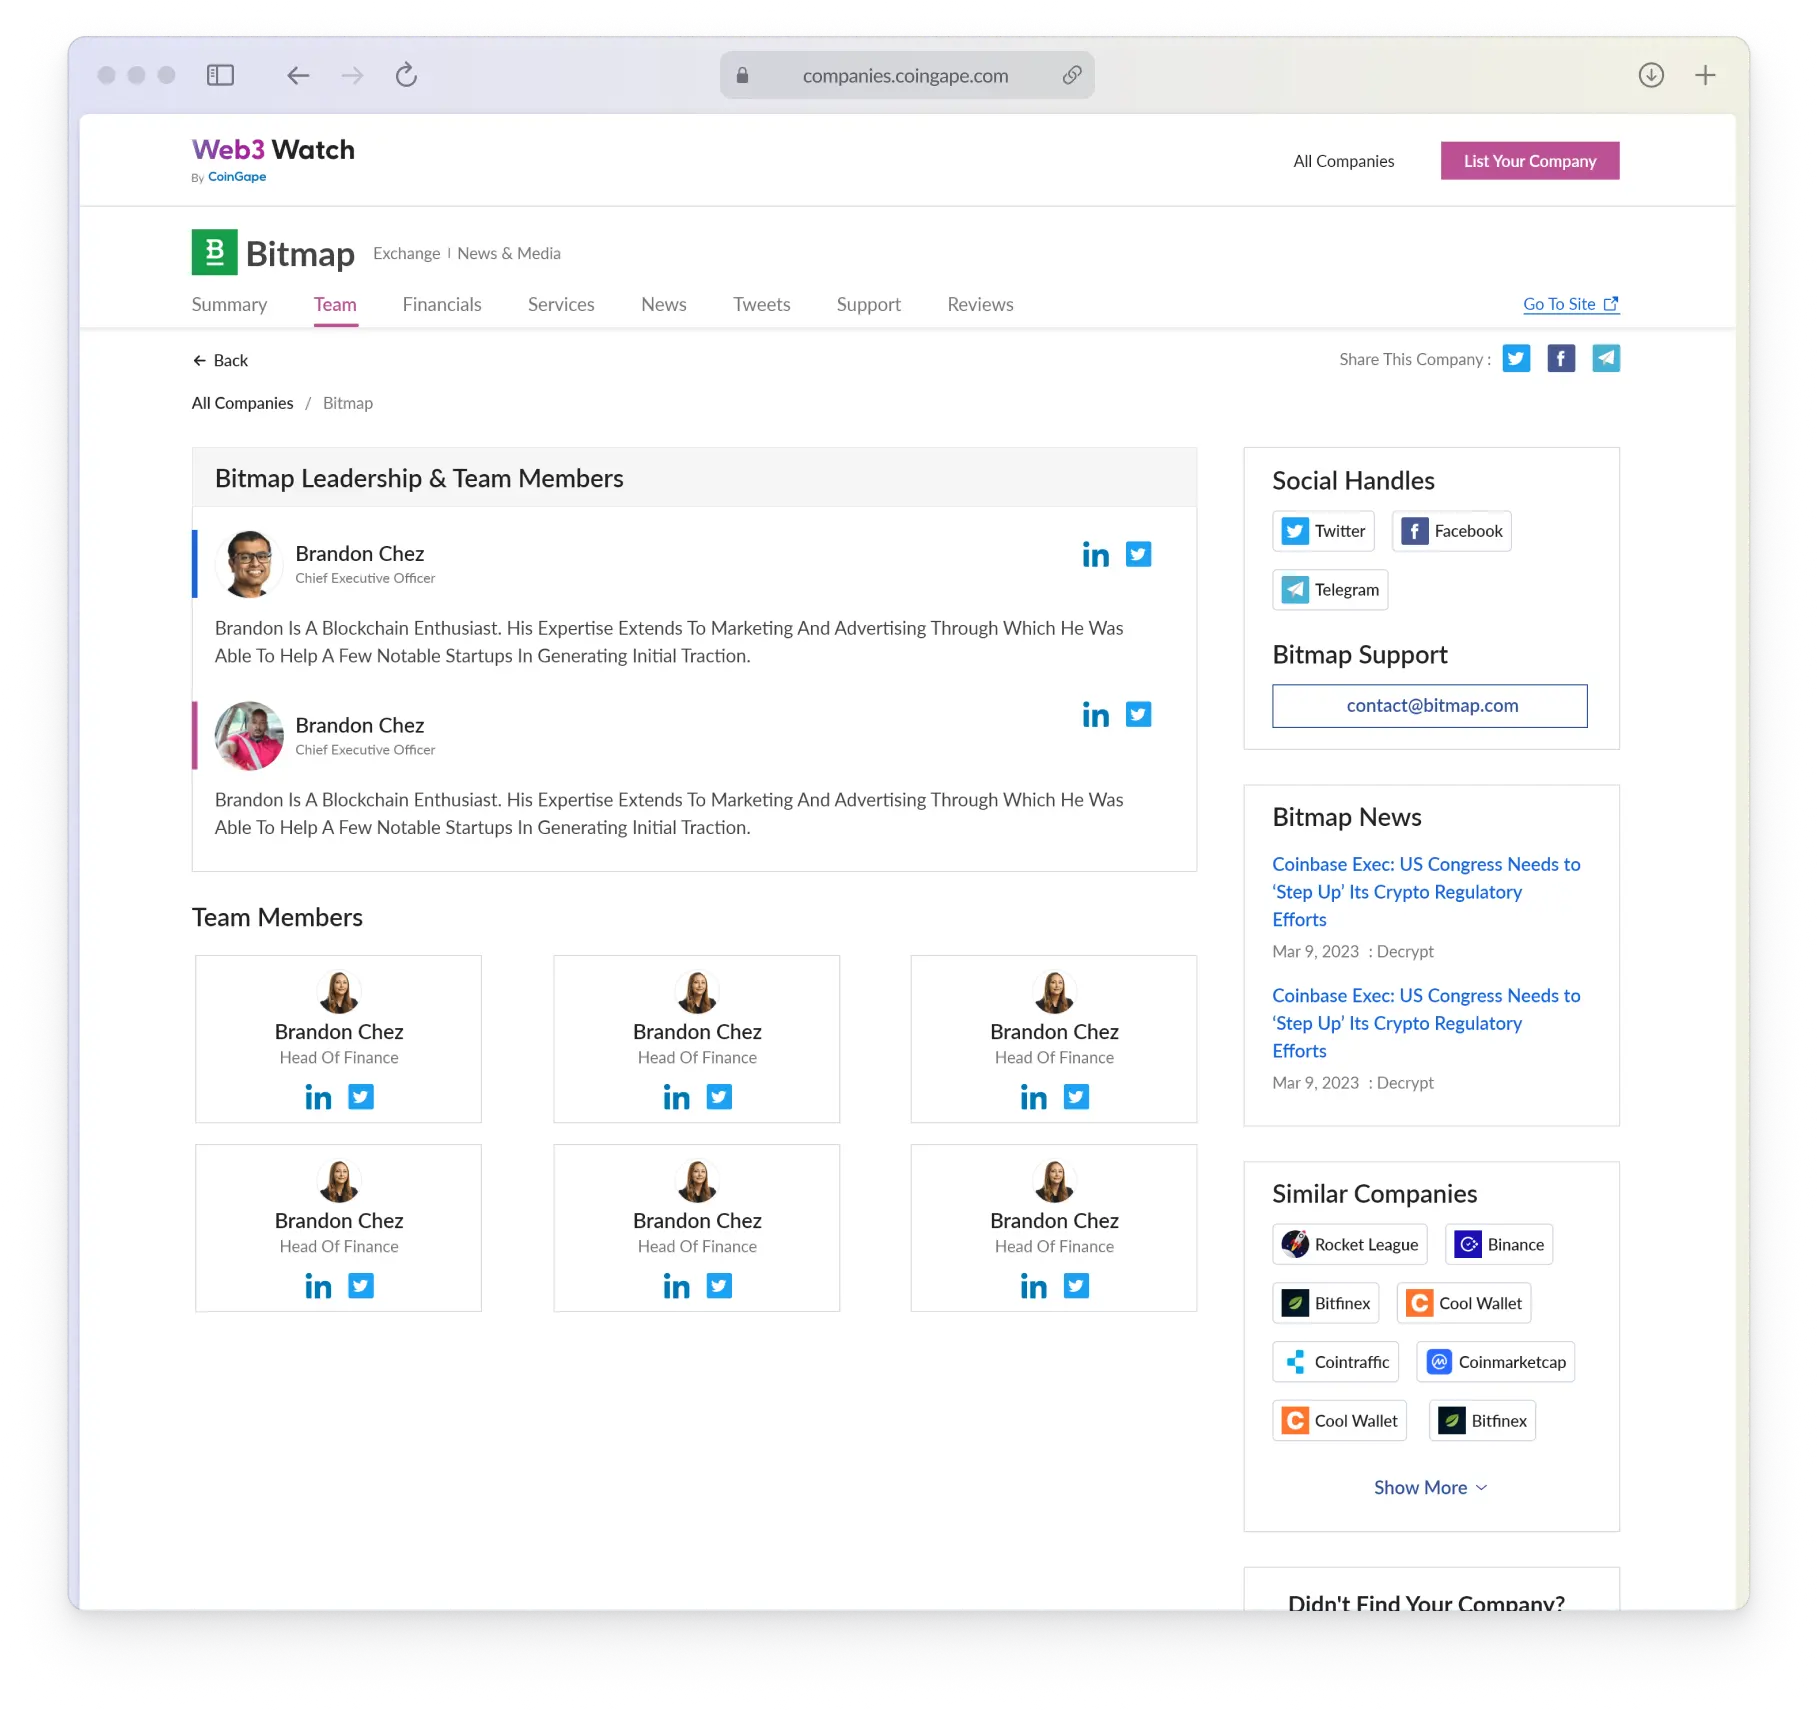Switch to the News tab
The height and width of the screenshot is (1710, 1818).
pyautogui.click(x=664, y=304)
